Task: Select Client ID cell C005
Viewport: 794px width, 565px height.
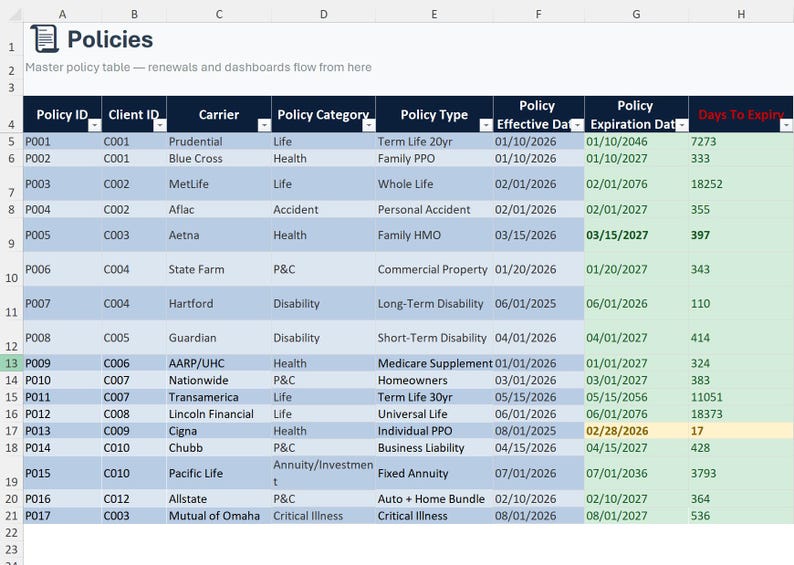Action: click(x=134, y=337)
